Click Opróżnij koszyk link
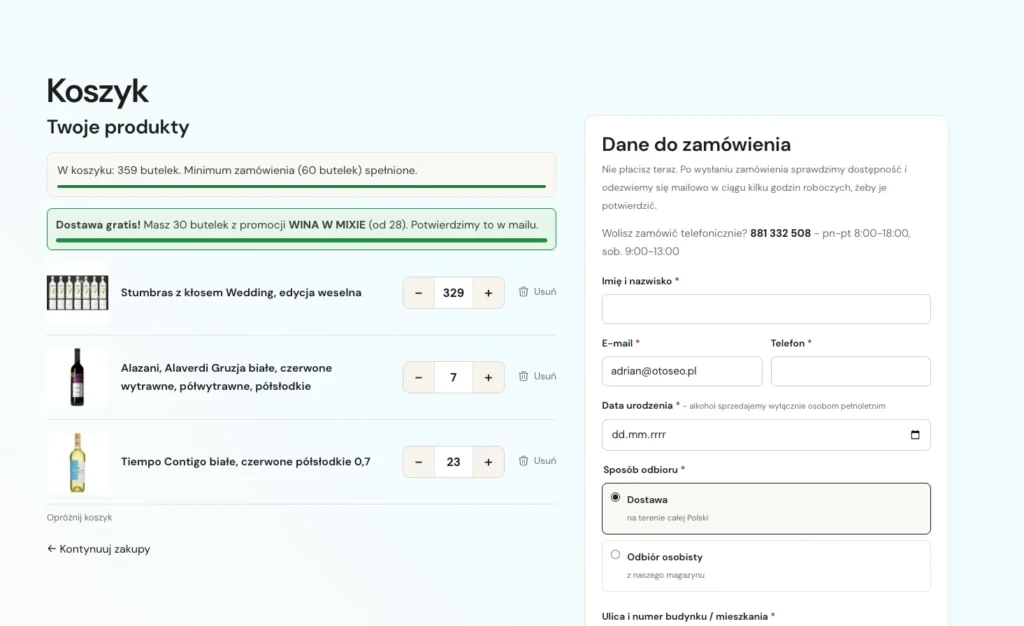 click(x=79, y=518)
